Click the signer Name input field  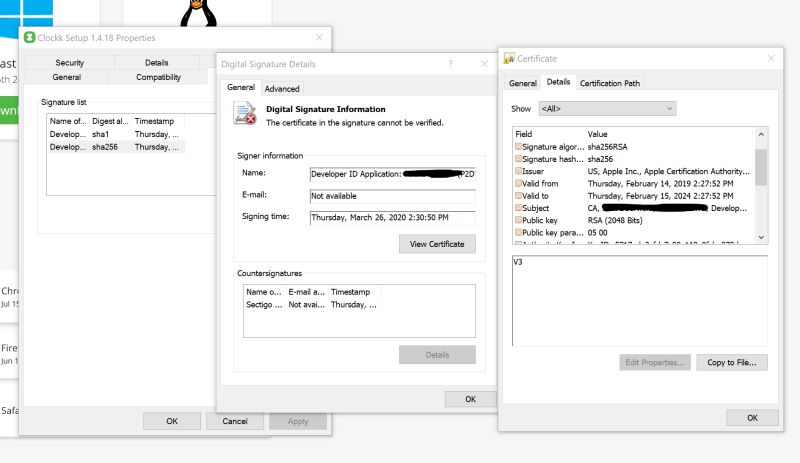[x=393, y=174]
